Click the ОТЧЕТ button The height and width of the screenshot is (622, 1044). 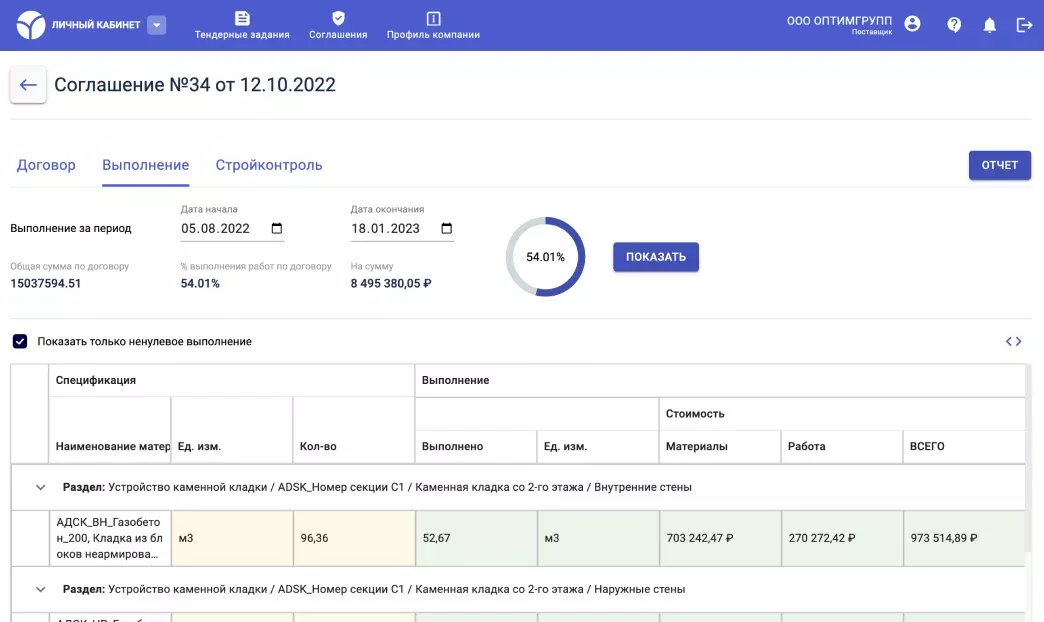(x=999, y=165)
